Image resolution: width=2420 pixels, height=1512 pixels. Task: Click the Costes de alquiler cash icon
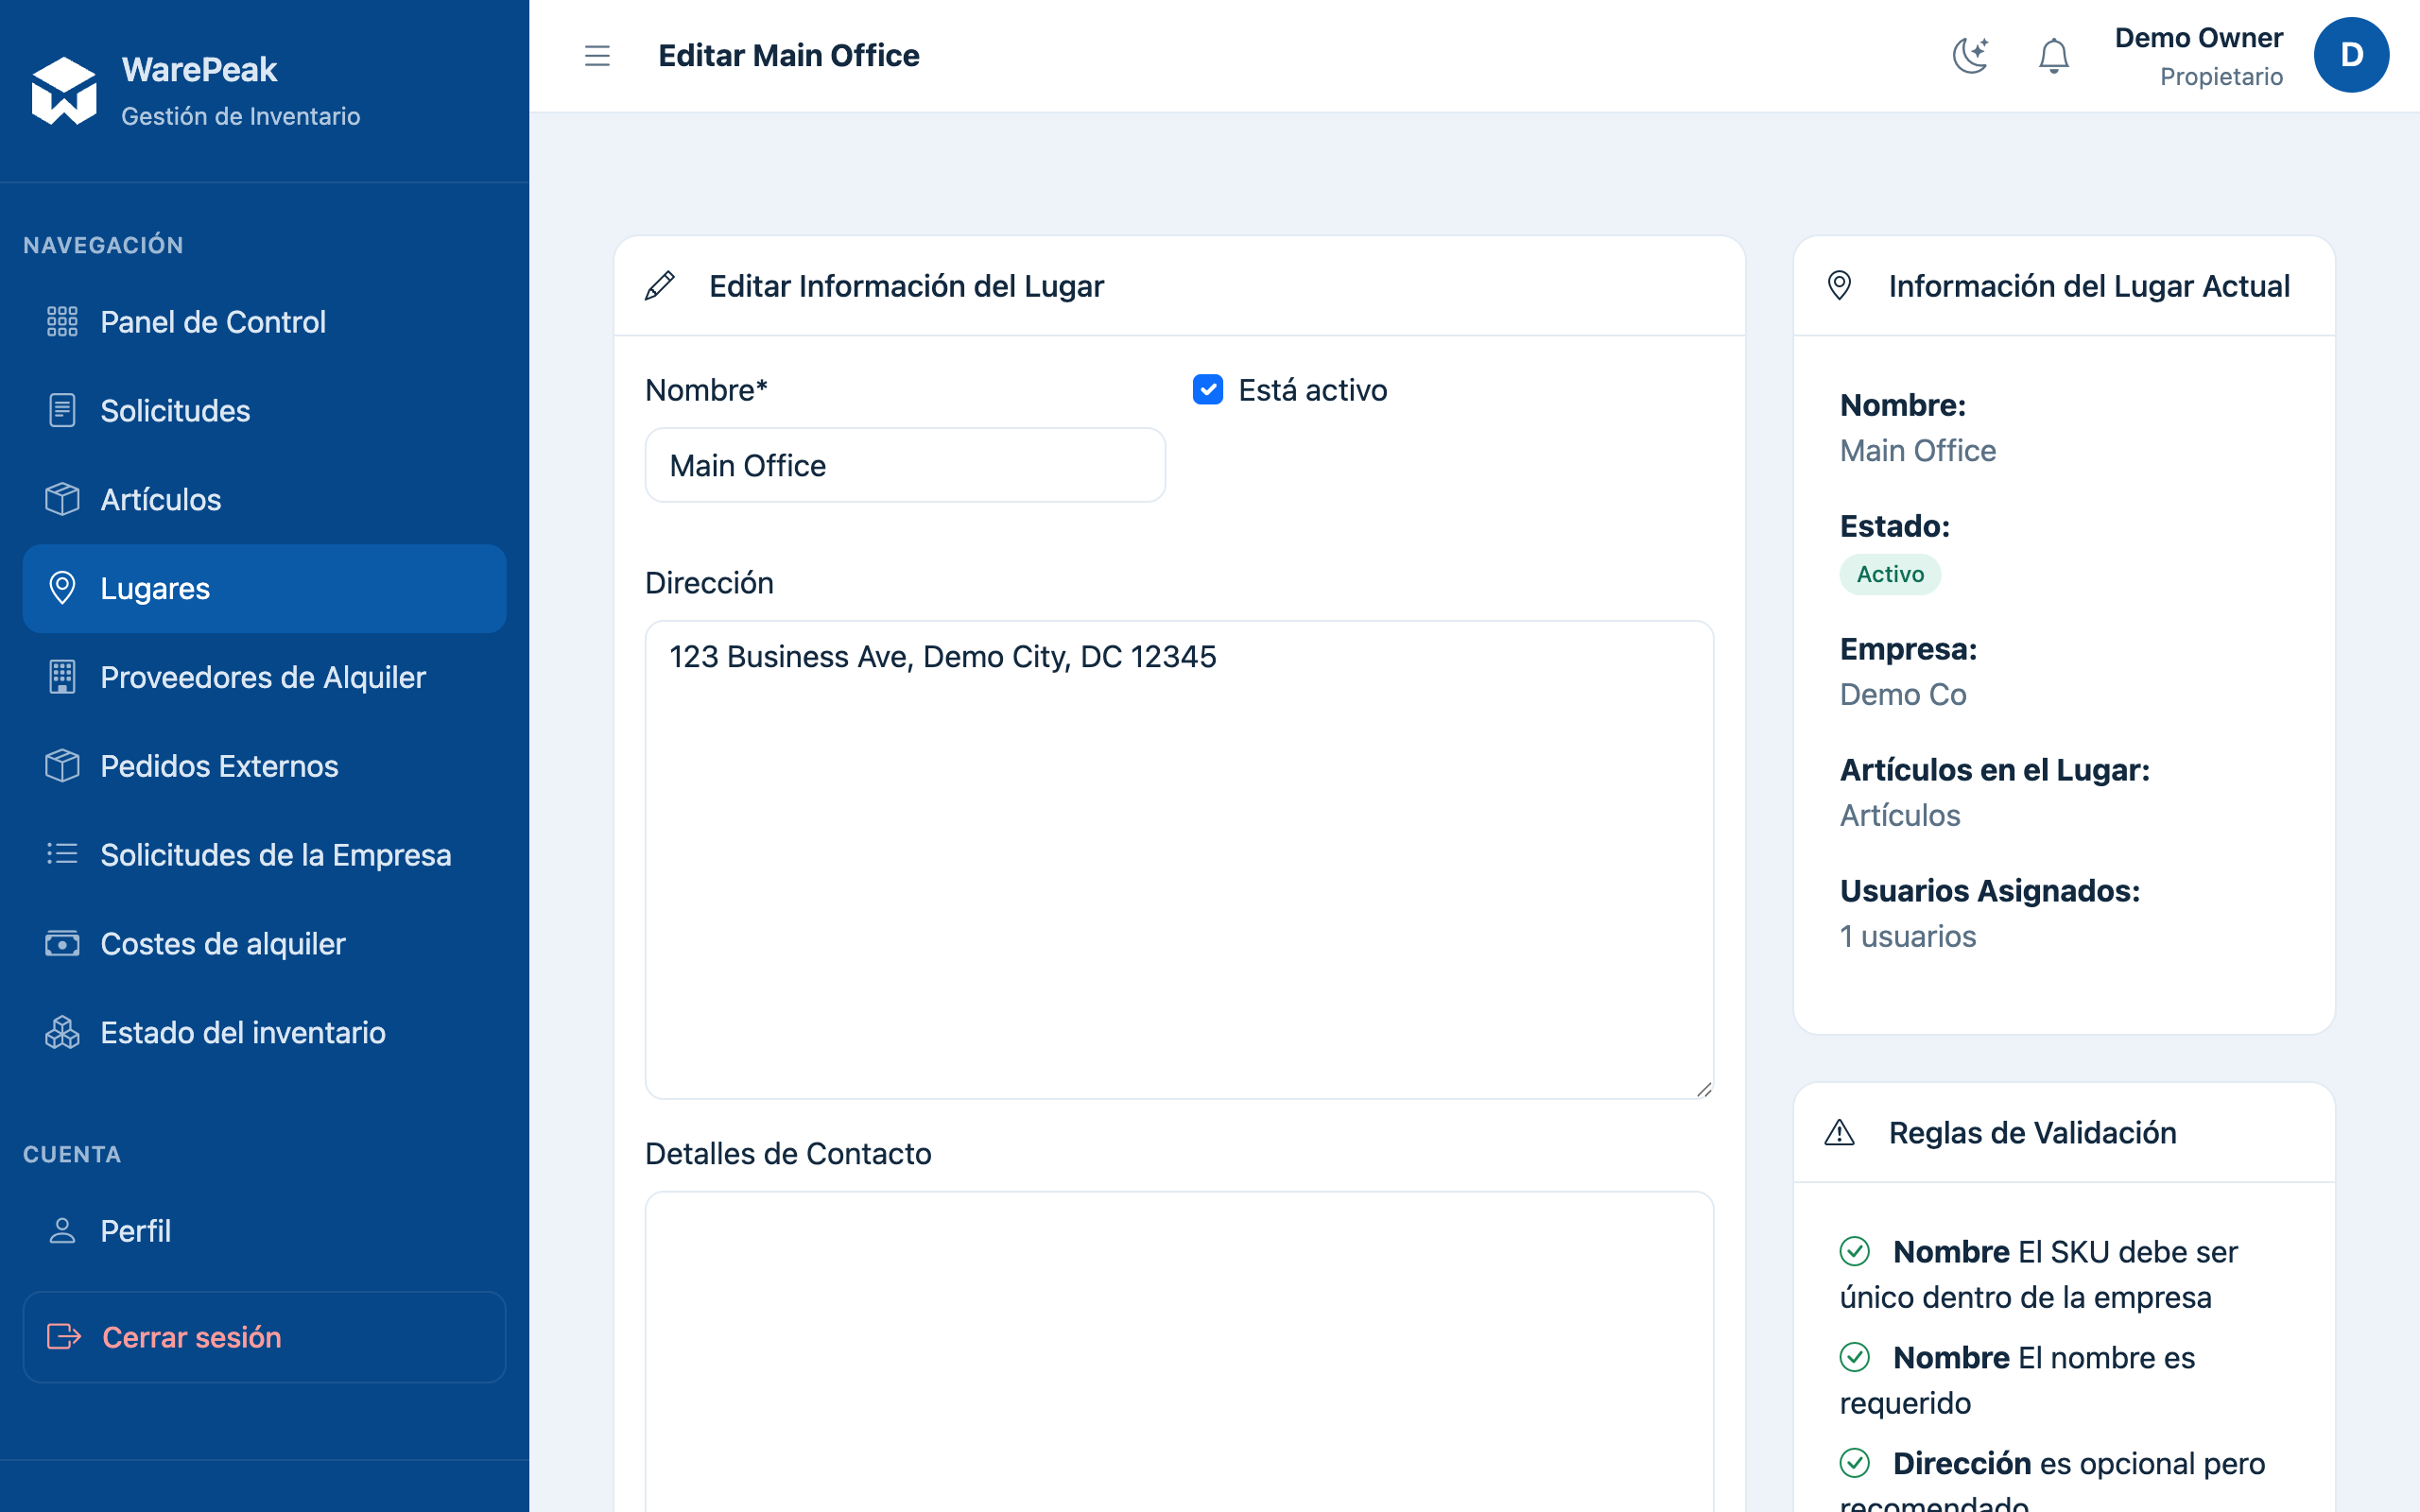pos(62,943)
